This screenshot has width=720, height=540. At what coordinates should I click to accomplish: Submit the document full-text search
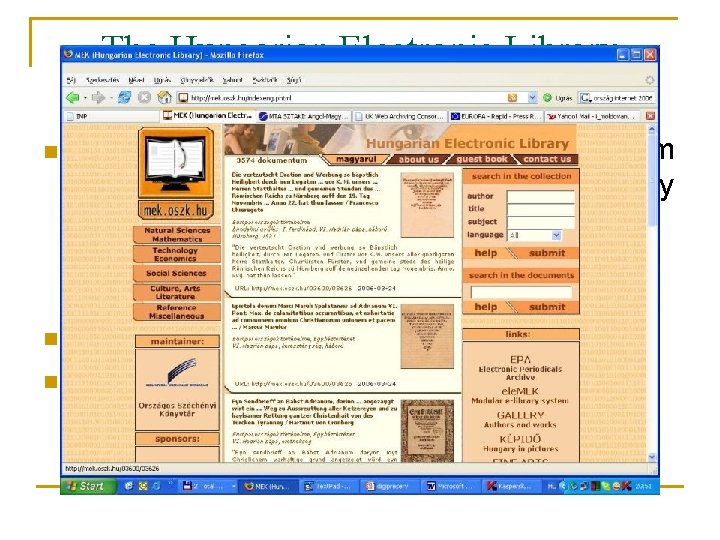click(x=547, y=307)
